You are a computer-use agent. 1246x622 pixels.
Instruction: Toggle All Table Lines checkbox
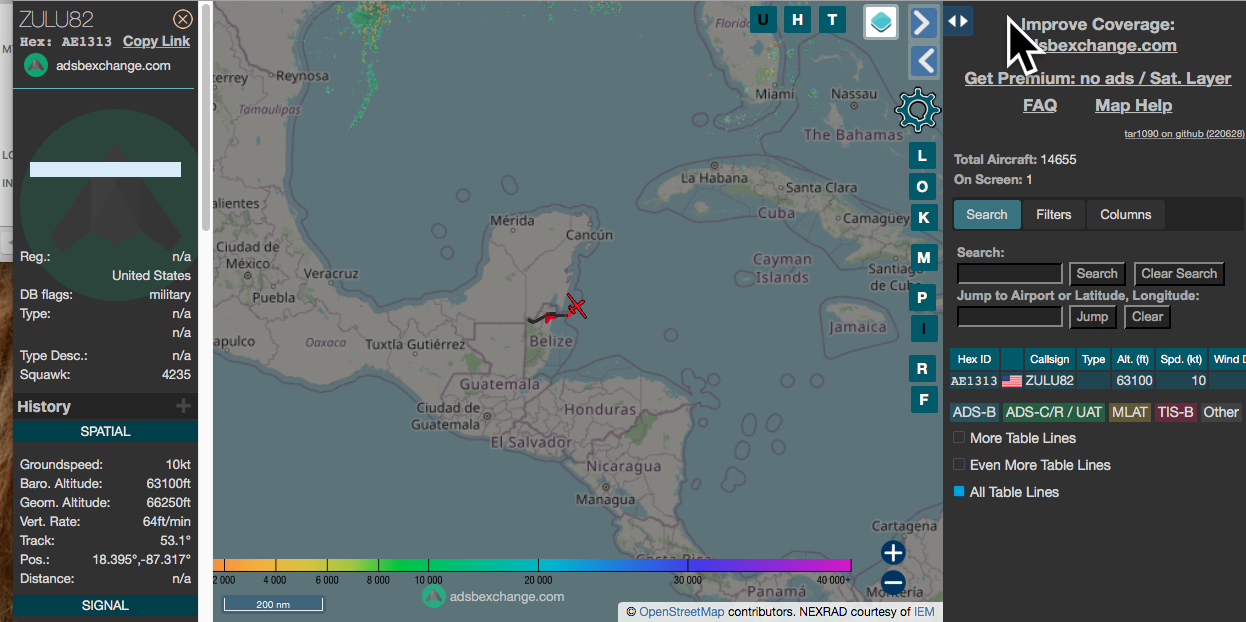pos(959,492)
